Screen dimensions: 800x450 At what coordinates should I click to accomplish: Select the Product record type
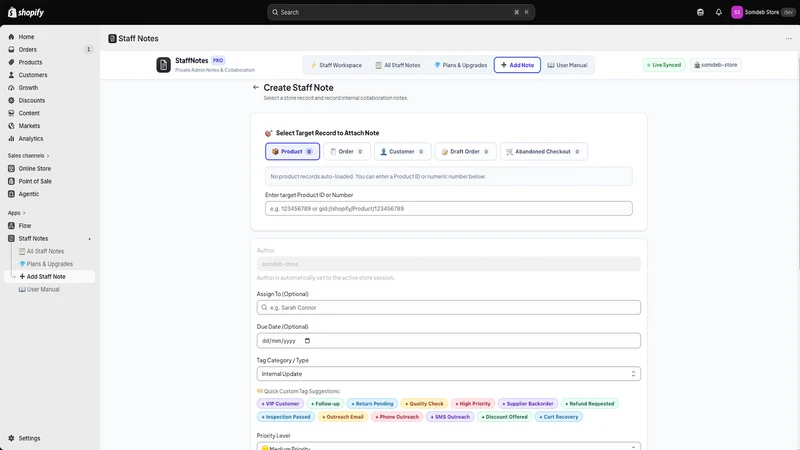(x=292, y=152)
